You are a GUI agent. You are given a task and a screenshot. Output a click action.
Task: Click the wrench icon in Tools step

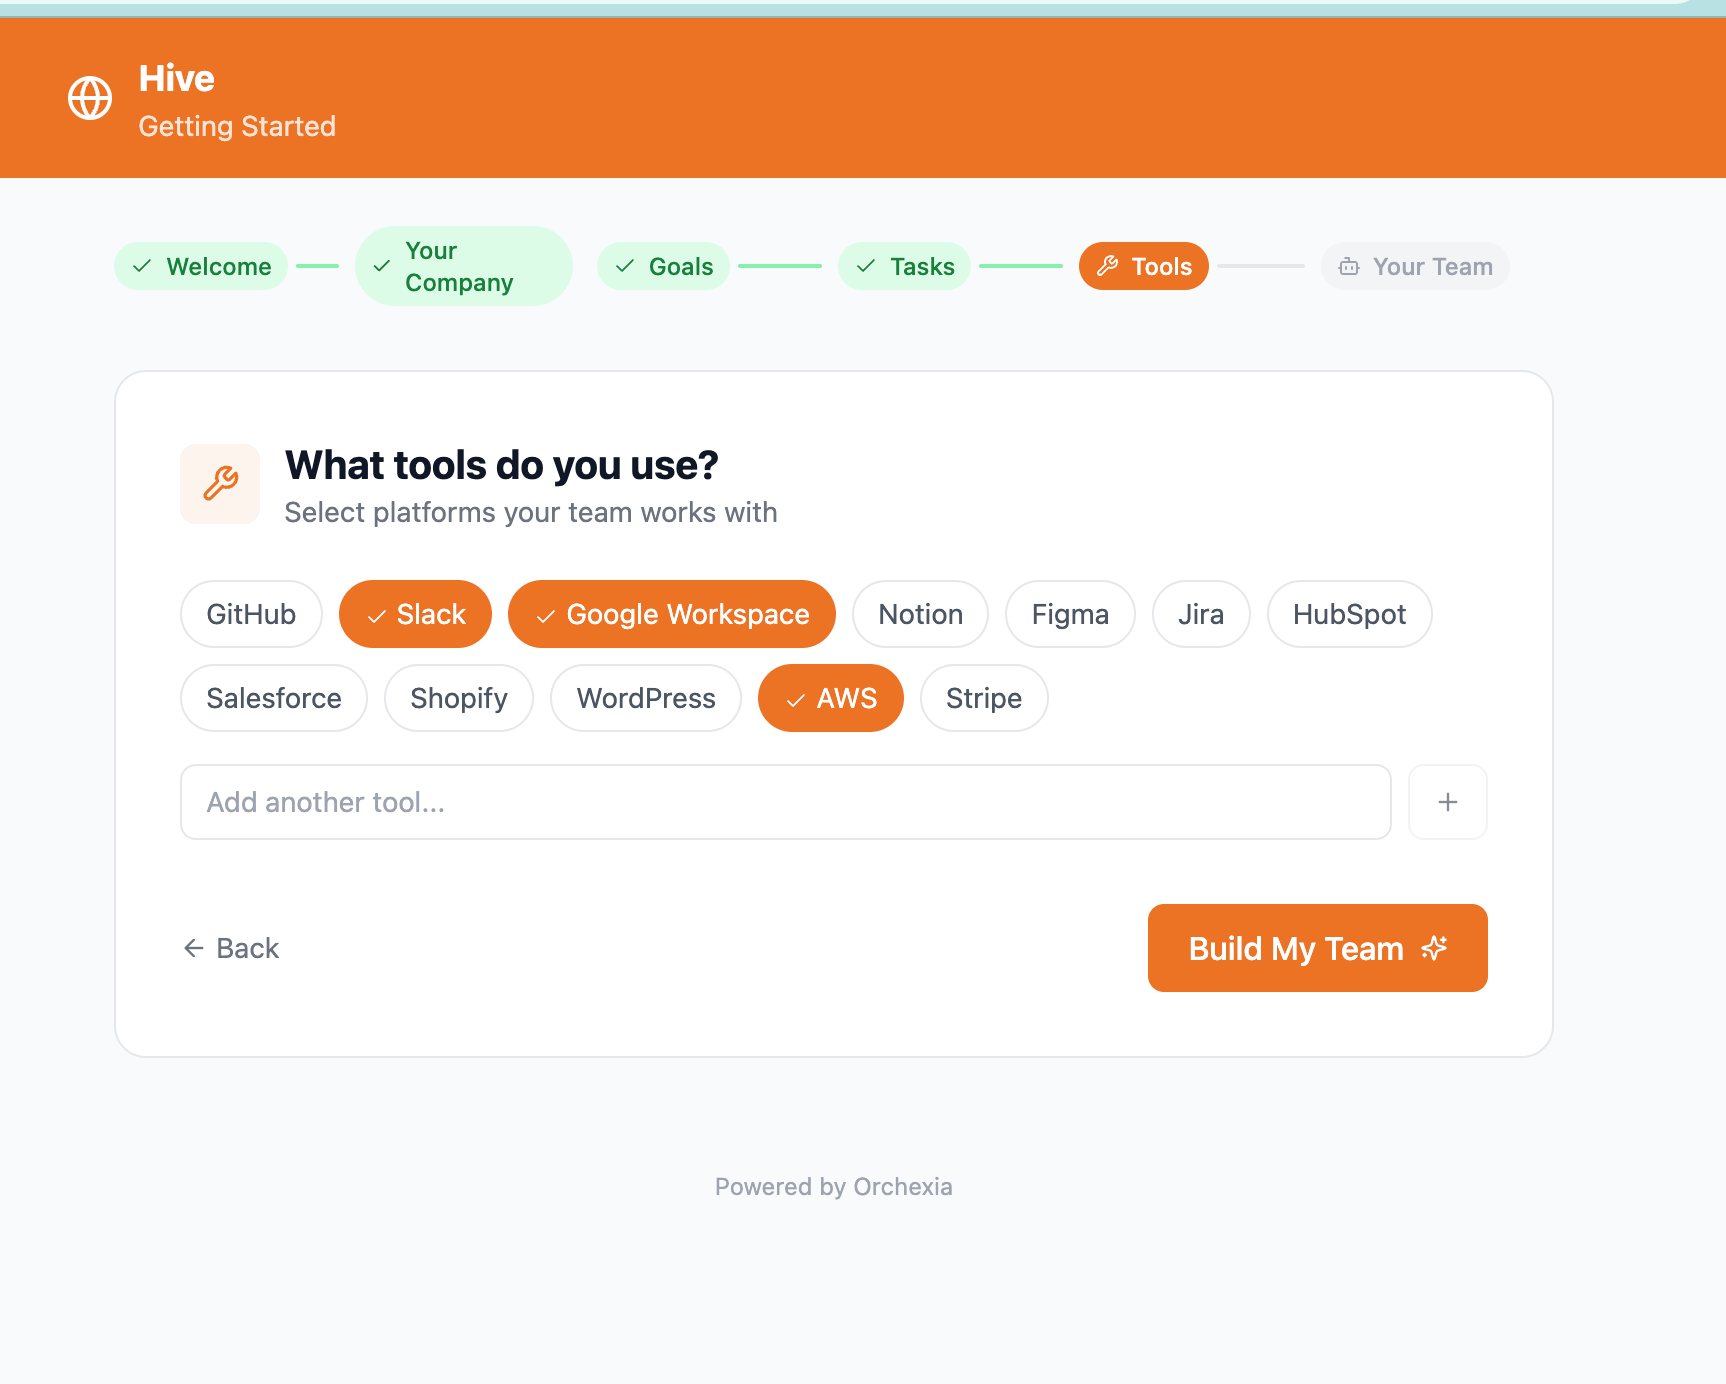pos(1108,266)
